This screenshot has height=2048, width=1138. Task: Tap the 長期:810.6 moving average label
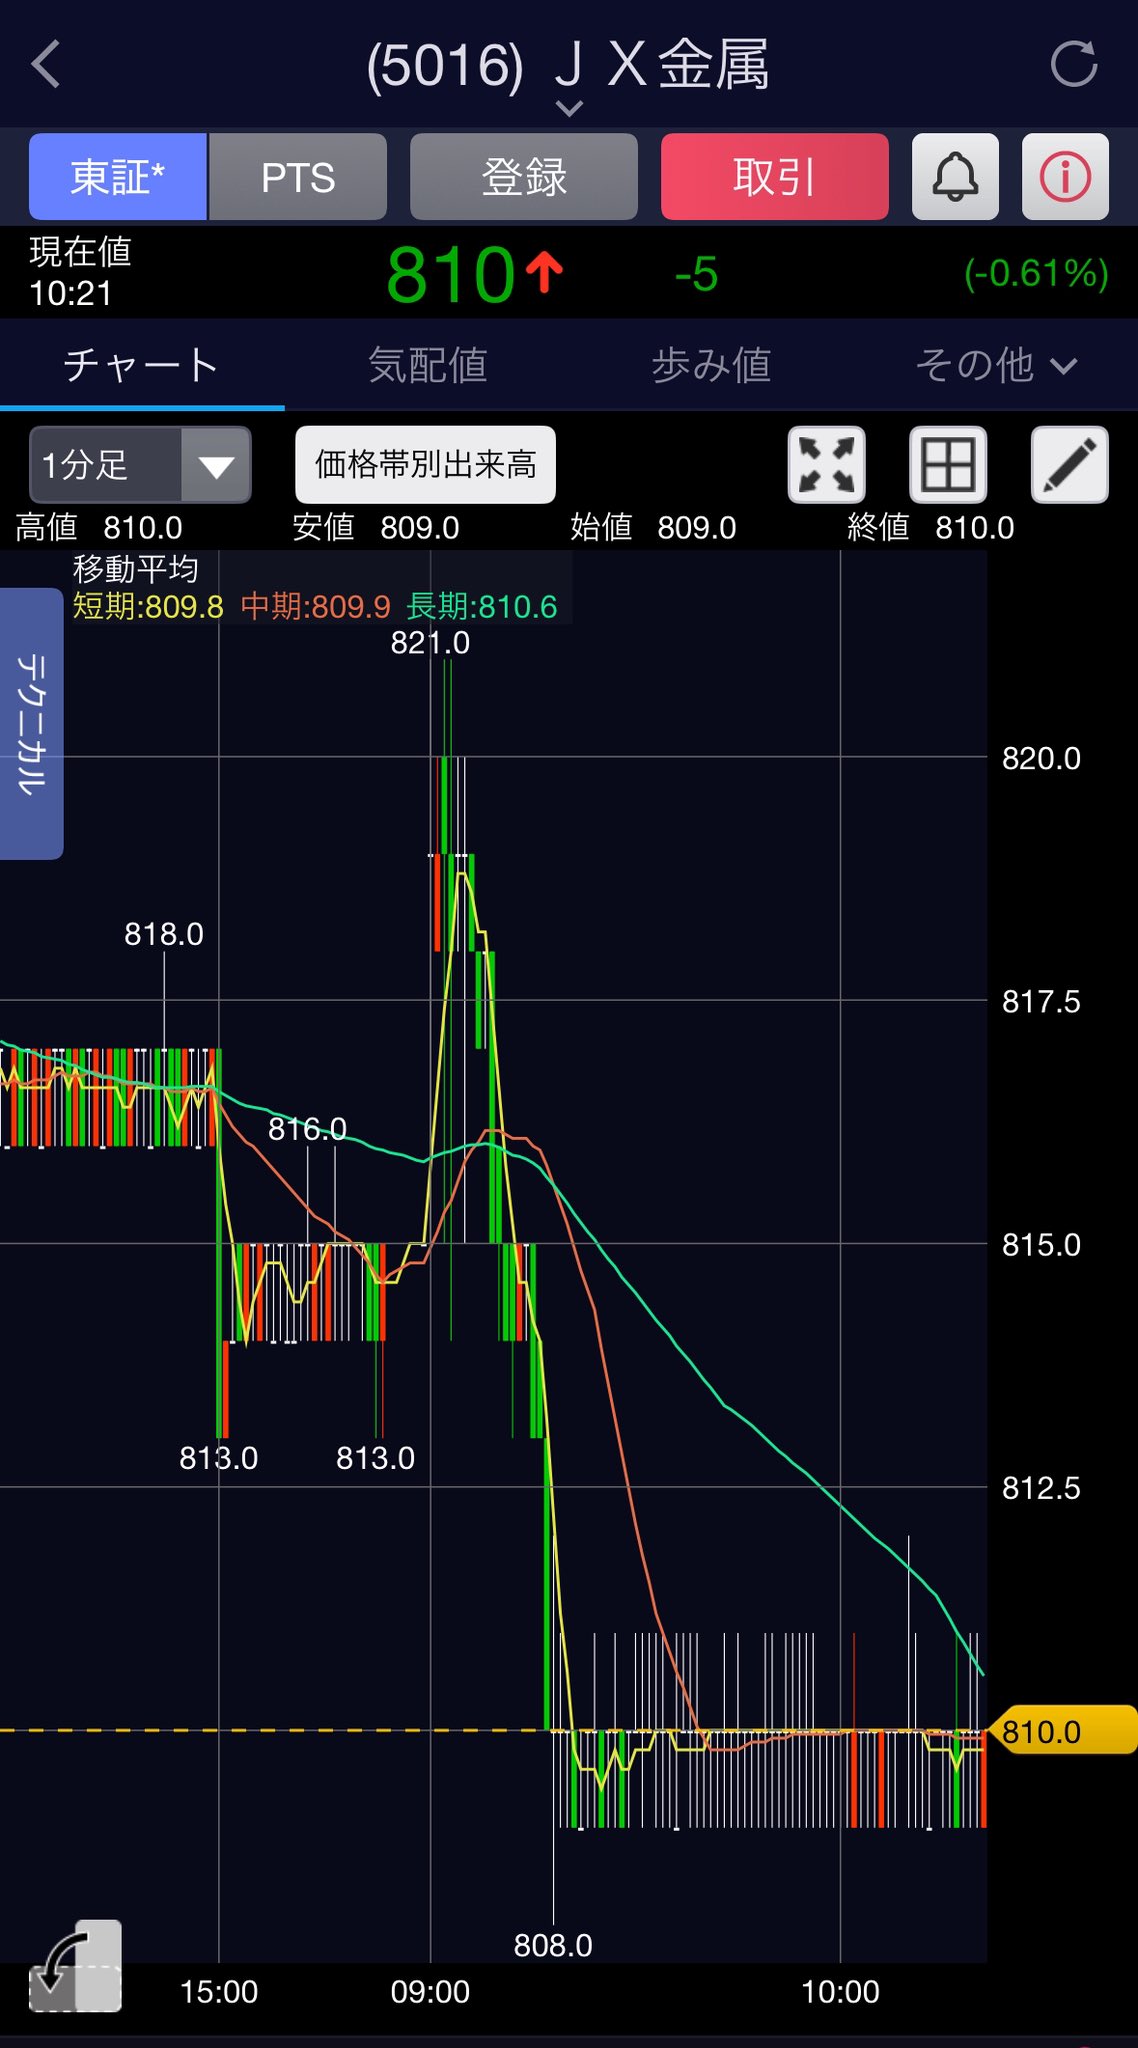click(482, 607)
